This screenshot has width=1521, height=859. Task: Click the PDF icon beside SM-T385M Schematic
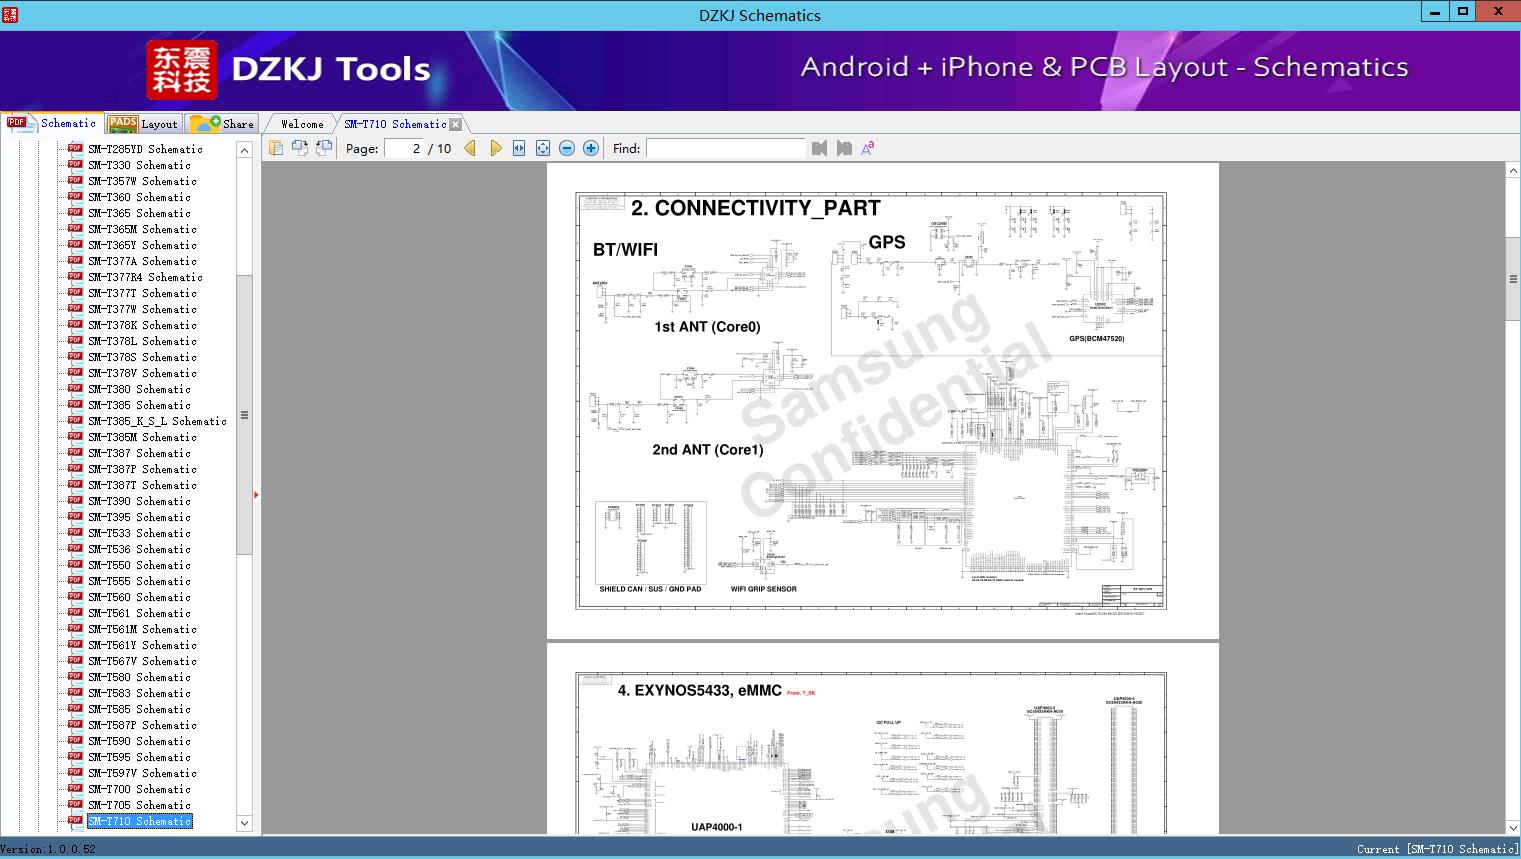(x=75, y=436)
